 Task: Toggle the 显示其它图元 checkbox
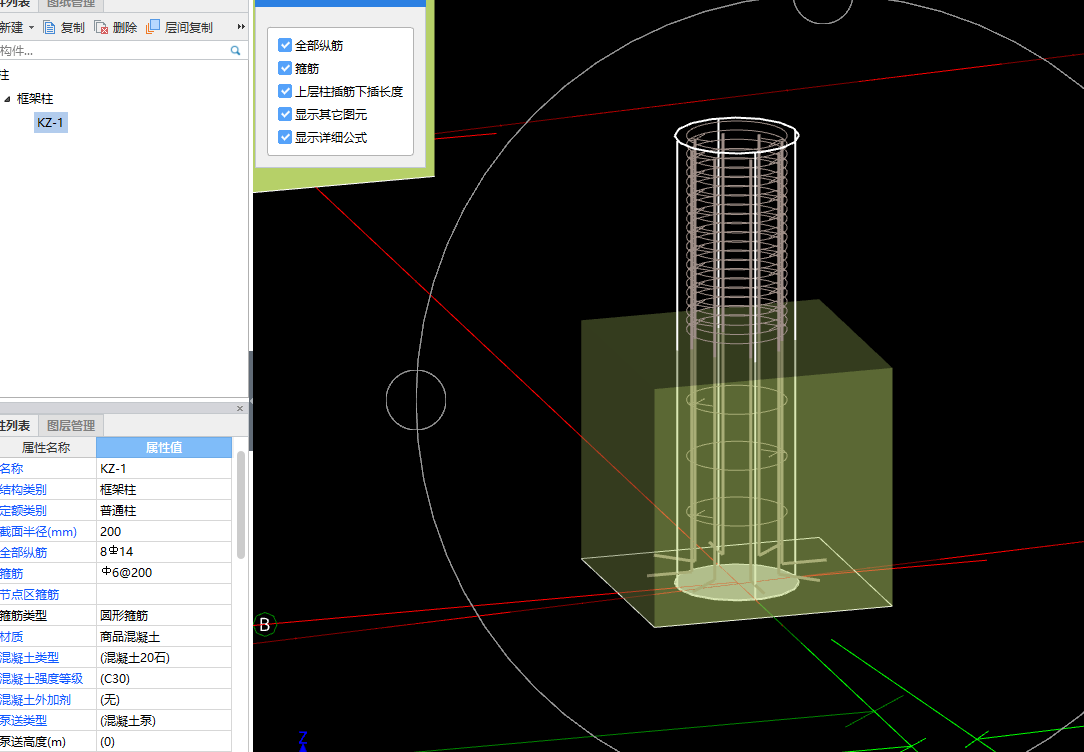tap(285, 113)
